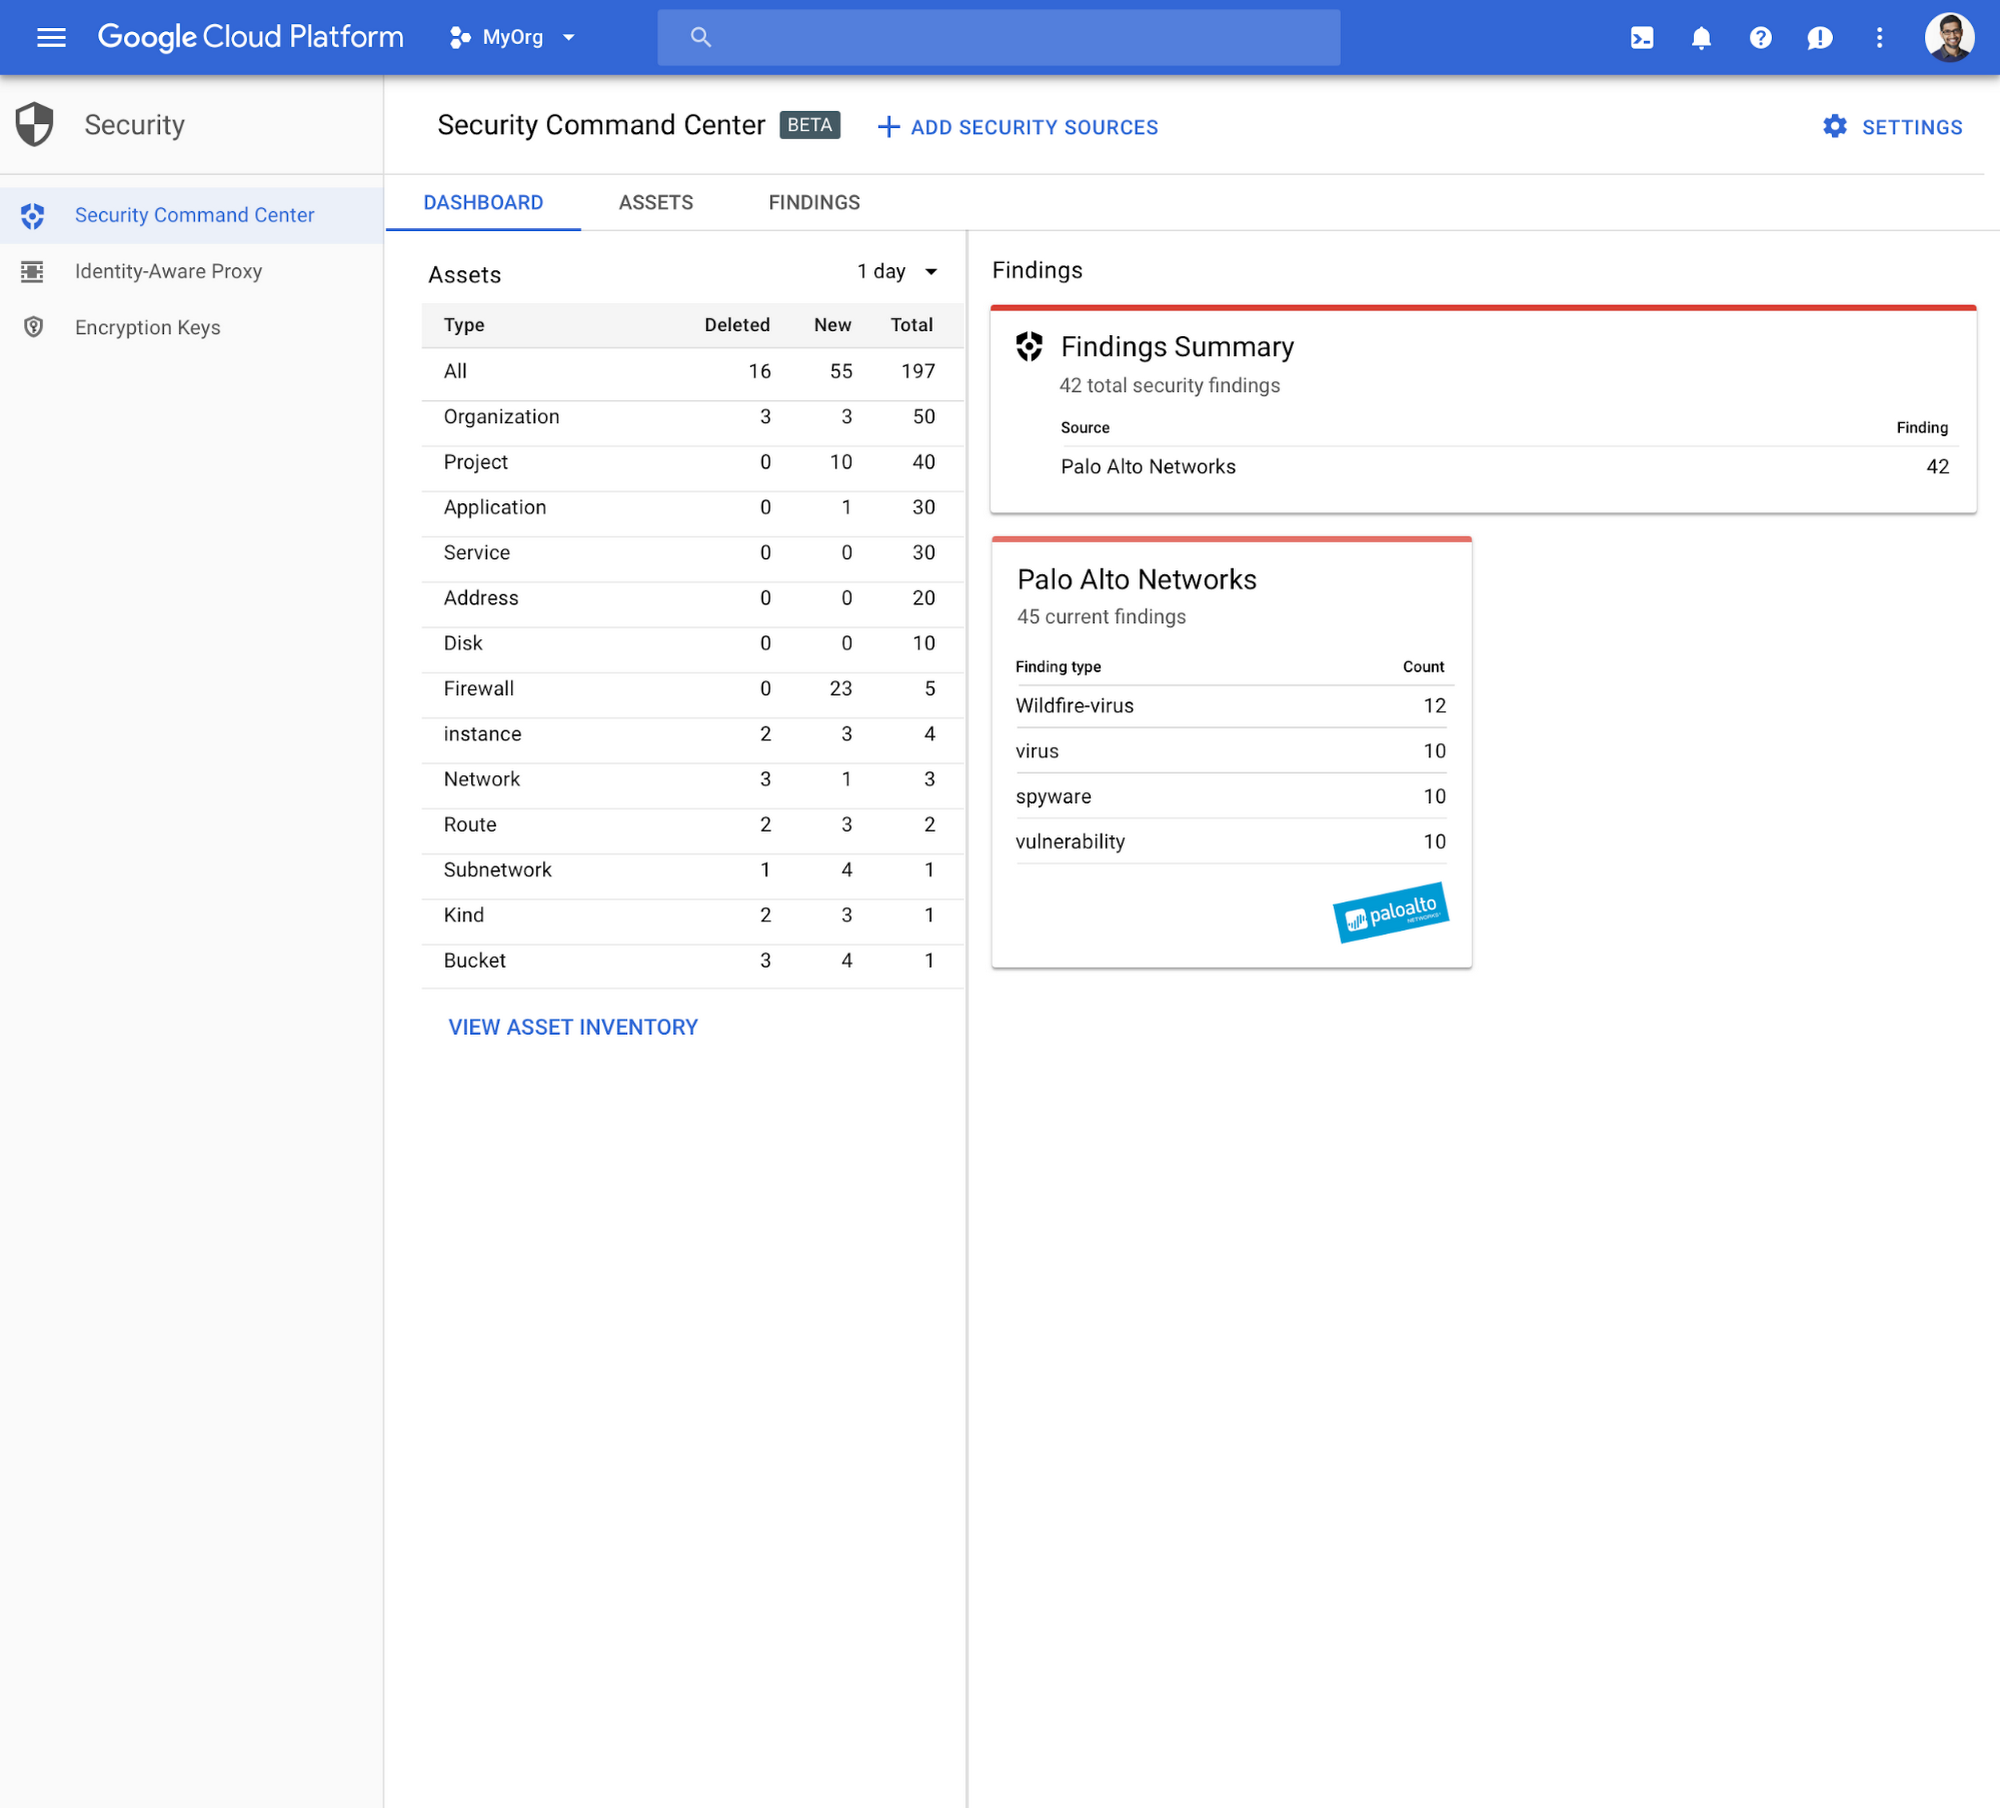Select the virus finding type row
2000x1809 pixels.
point(1230,751)
